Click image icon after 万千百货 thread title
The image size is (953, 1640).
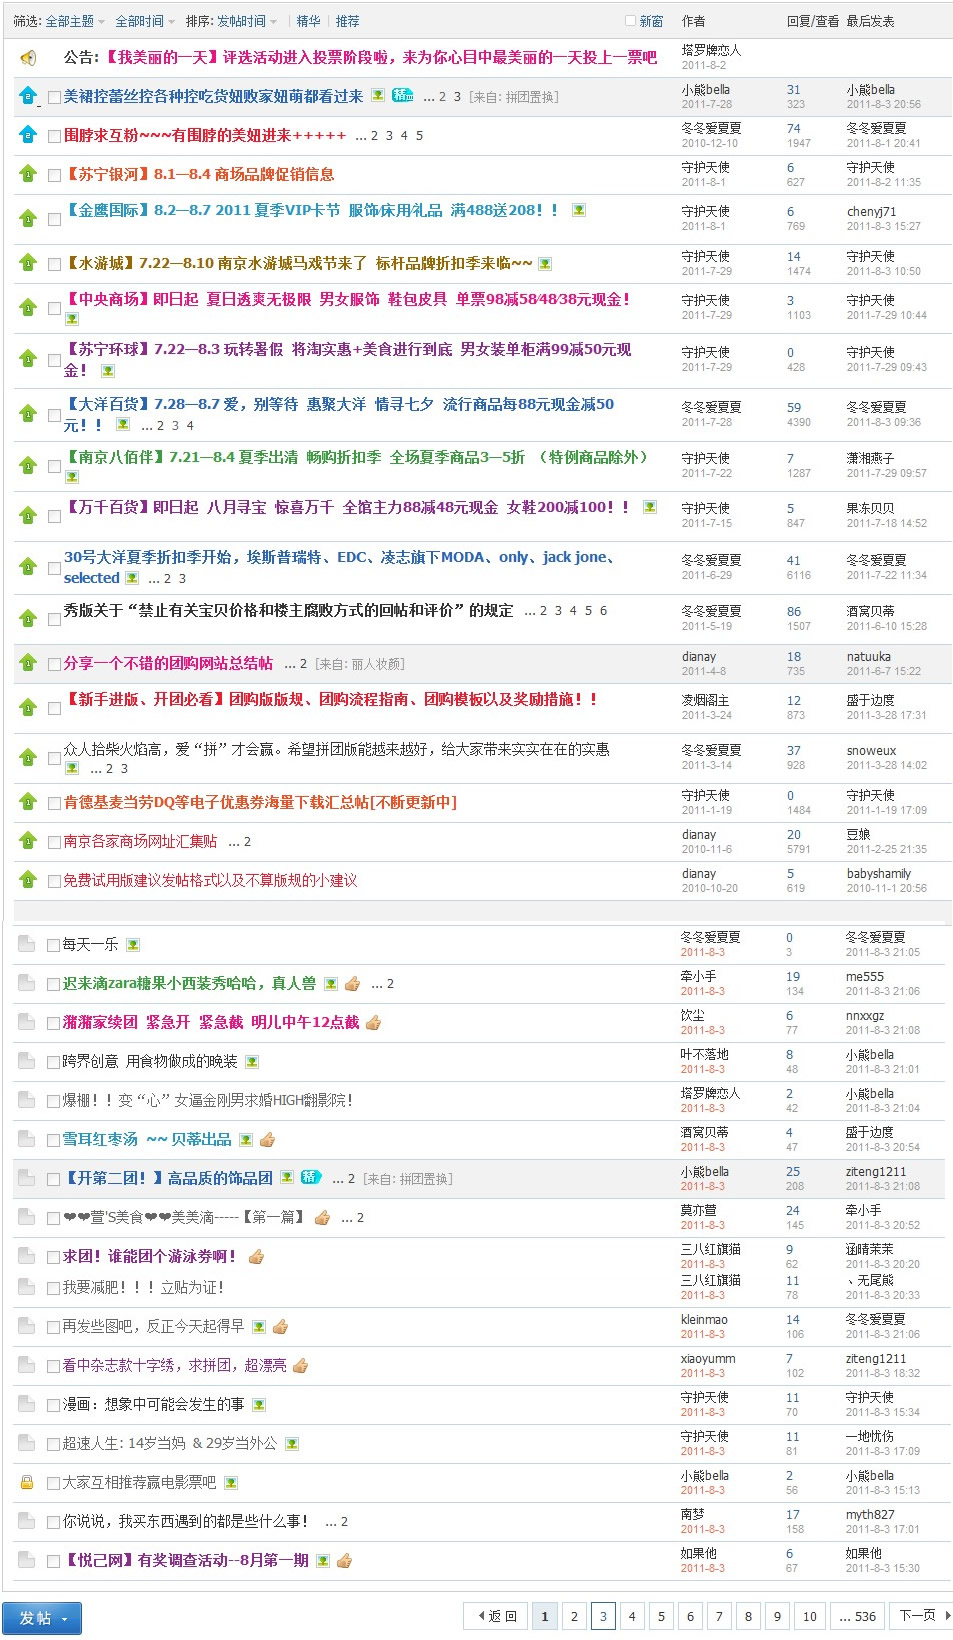point(650,507)
